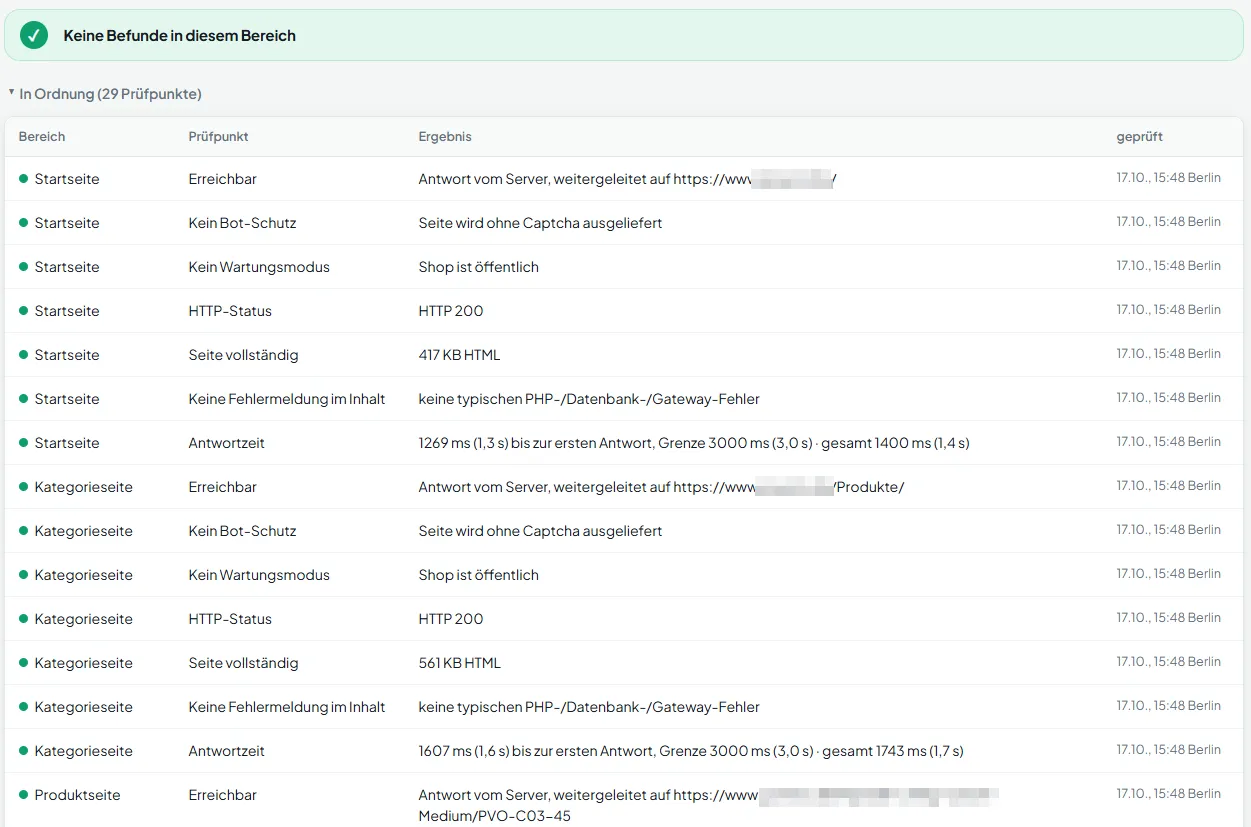This screenshot has height=827, width=1251.
Task: Click "HTTP 200" in the Startseite row
Action: [451, 311]
